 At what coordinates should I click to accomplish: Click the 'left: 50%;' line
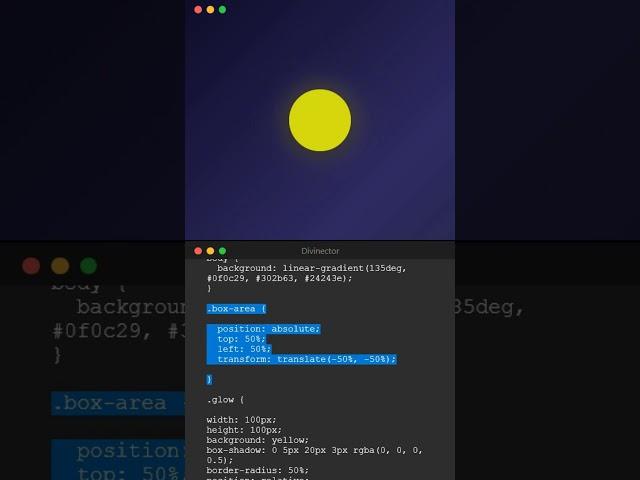click(244, 349)
